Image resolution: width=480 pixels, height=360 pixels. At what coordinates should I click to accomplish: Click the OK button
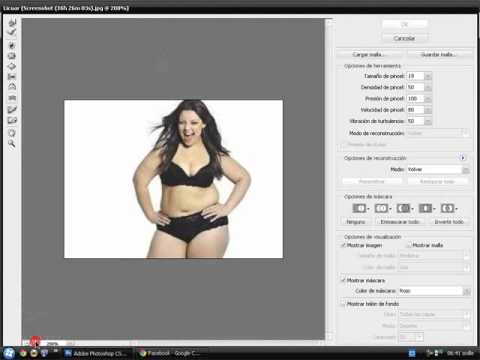[x=404, y=24]
